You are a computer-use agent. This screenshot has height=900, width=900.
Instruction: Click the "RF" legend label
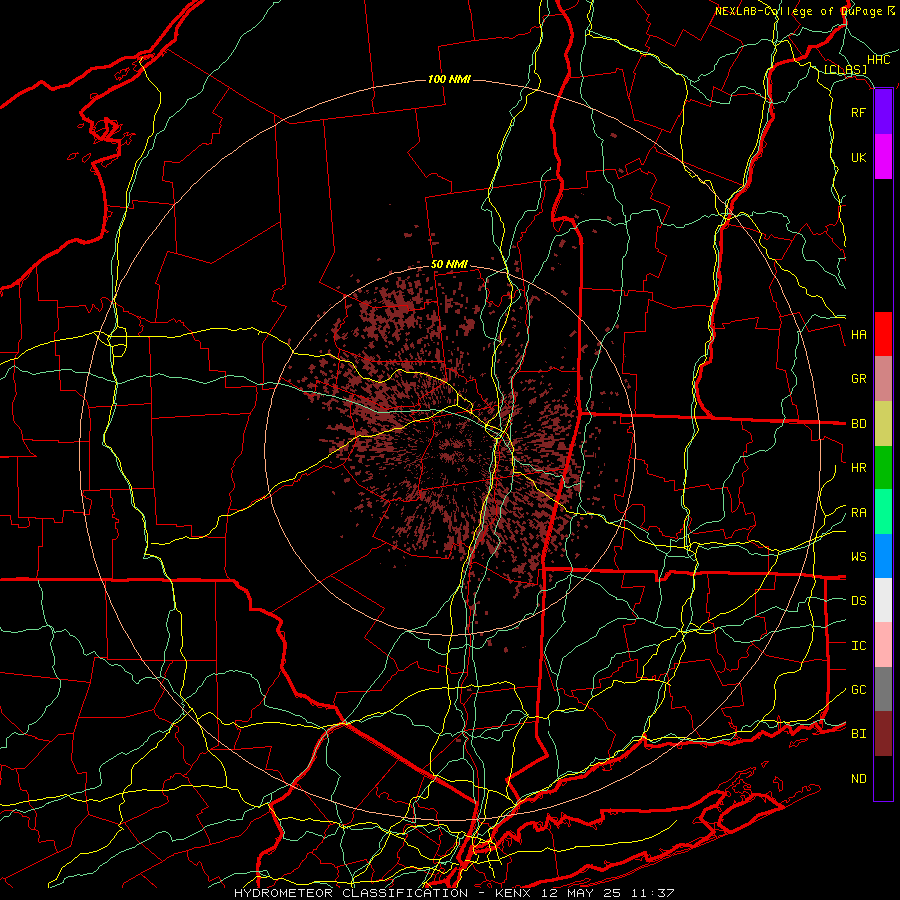858,112
